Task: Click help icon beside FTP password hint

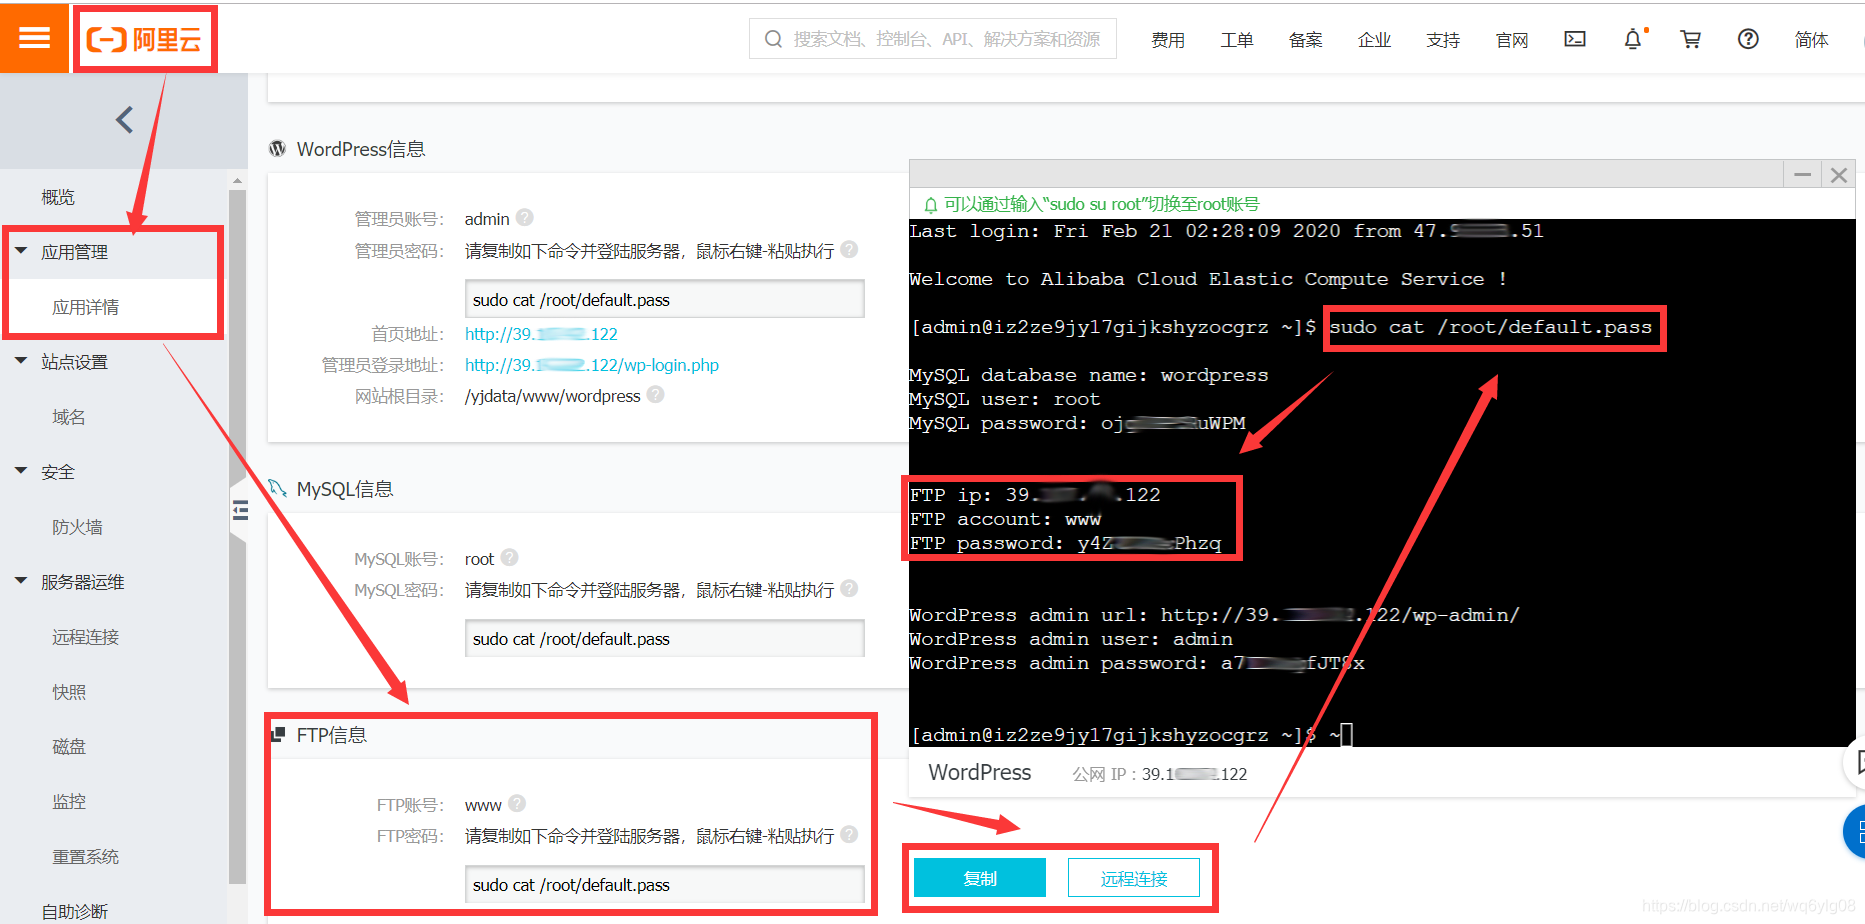Action: click(849, 834)
